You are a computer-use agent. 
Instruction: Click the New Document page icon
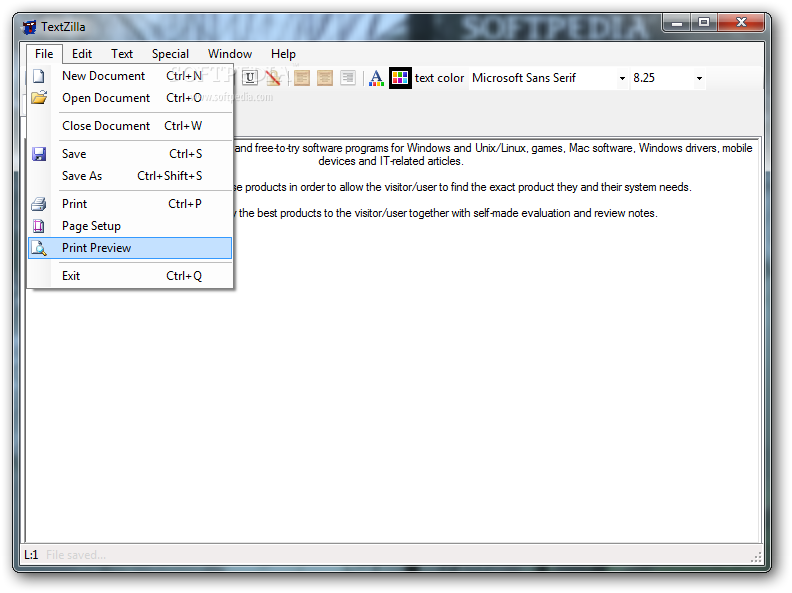click(x=39, y=76)
